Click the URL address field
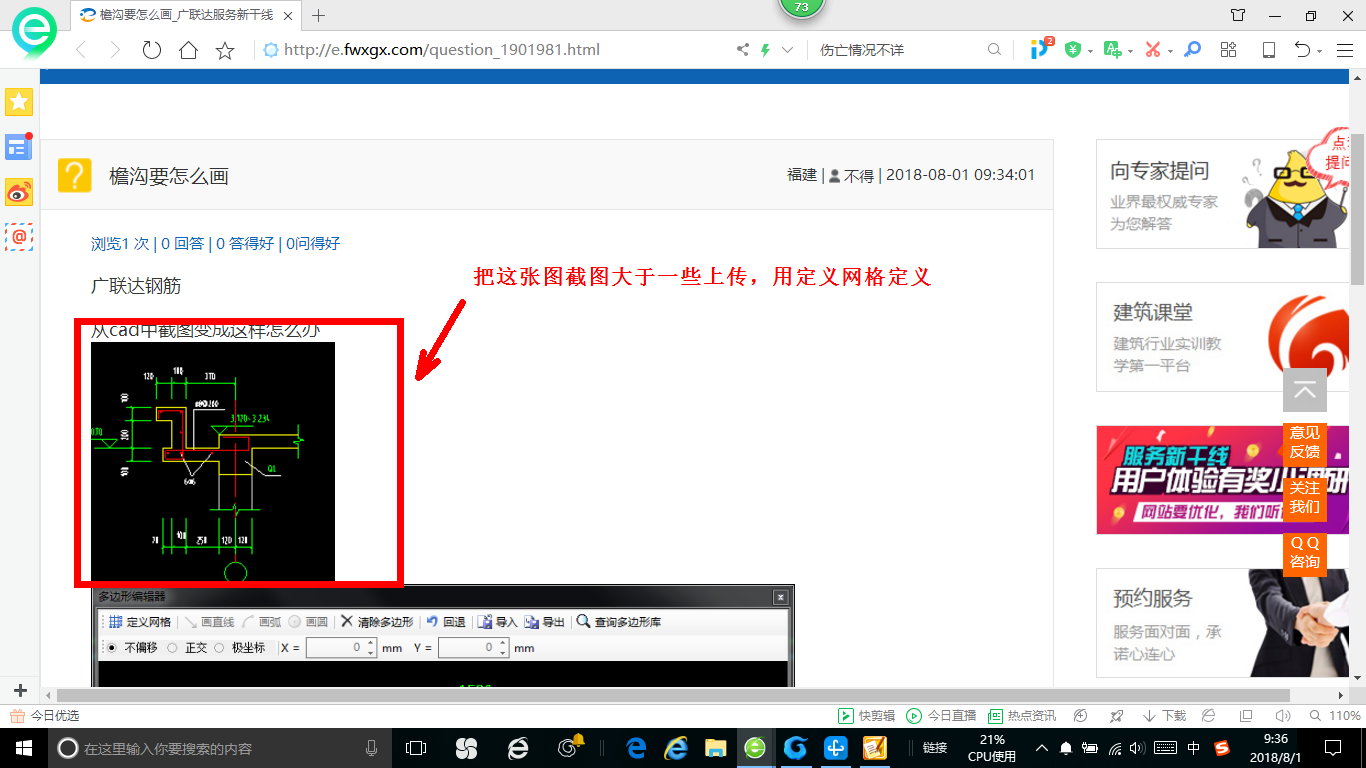Viewport: 1366px width, 768px height. 495,49
